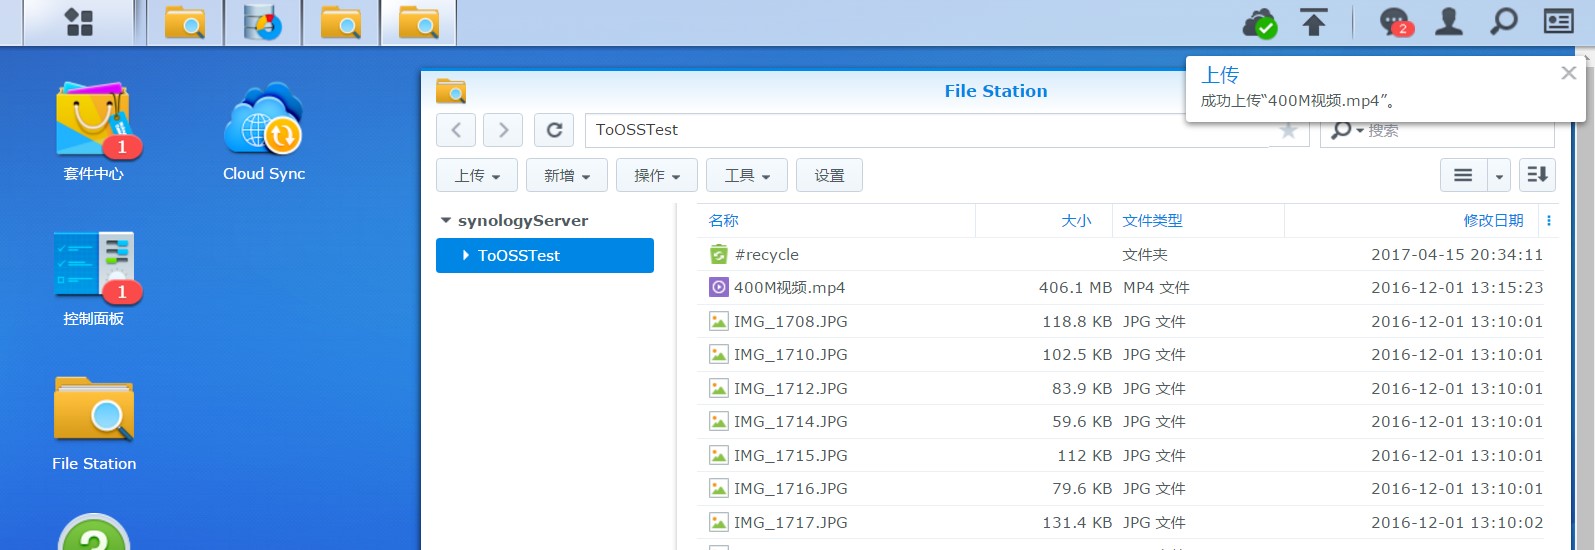Open Cloud Sync desktop icon
The height and width of the screenshot is (550, 1595).
(x=264, y=131)
